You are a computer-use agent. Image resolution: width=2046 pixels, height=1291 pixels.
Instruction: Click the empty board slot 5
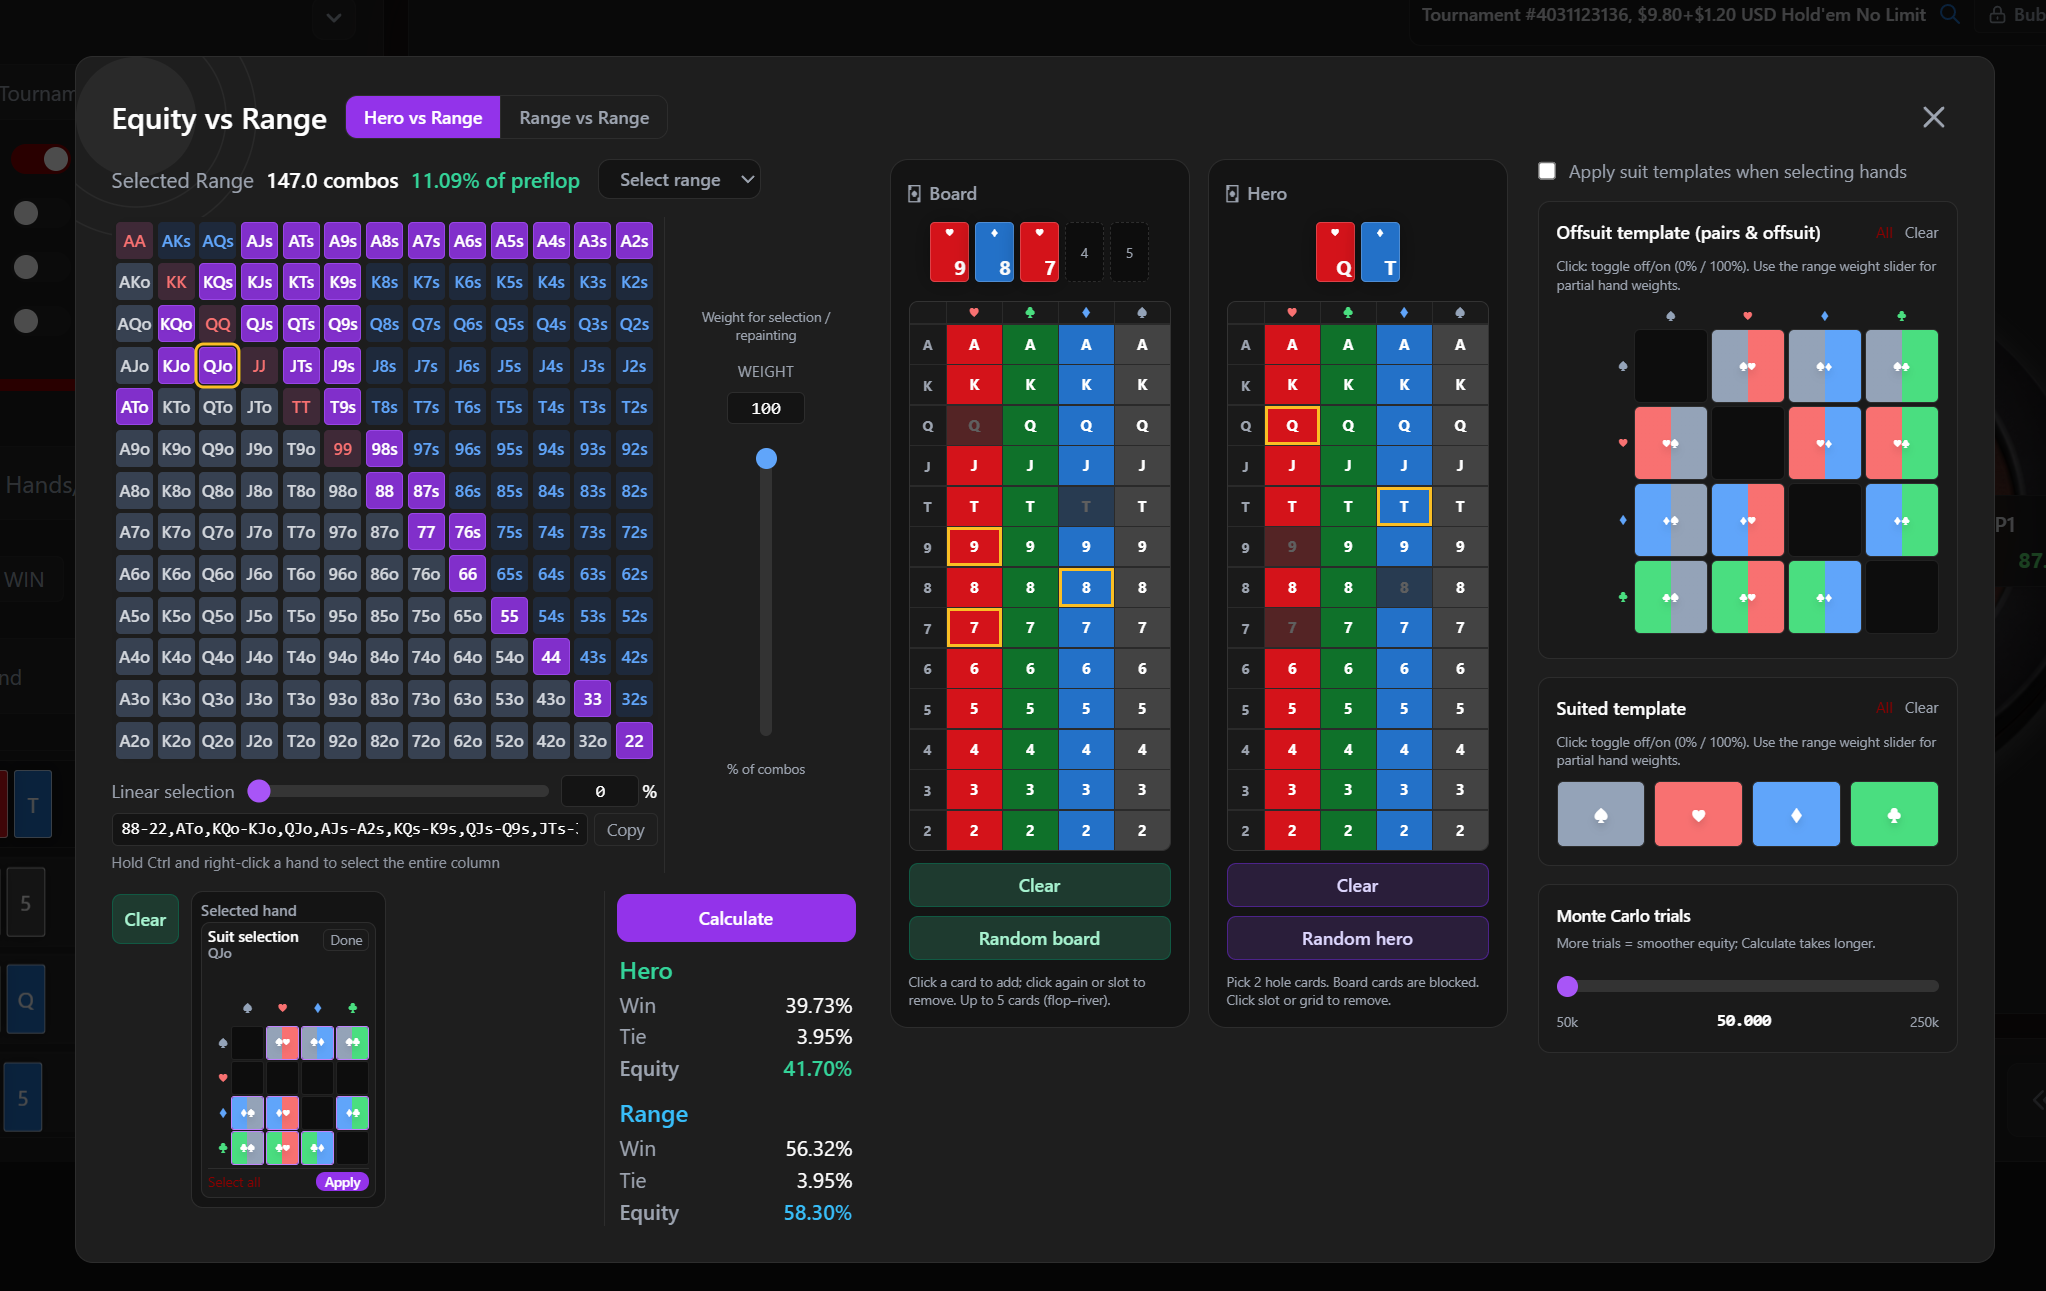tap(1129, 252)
